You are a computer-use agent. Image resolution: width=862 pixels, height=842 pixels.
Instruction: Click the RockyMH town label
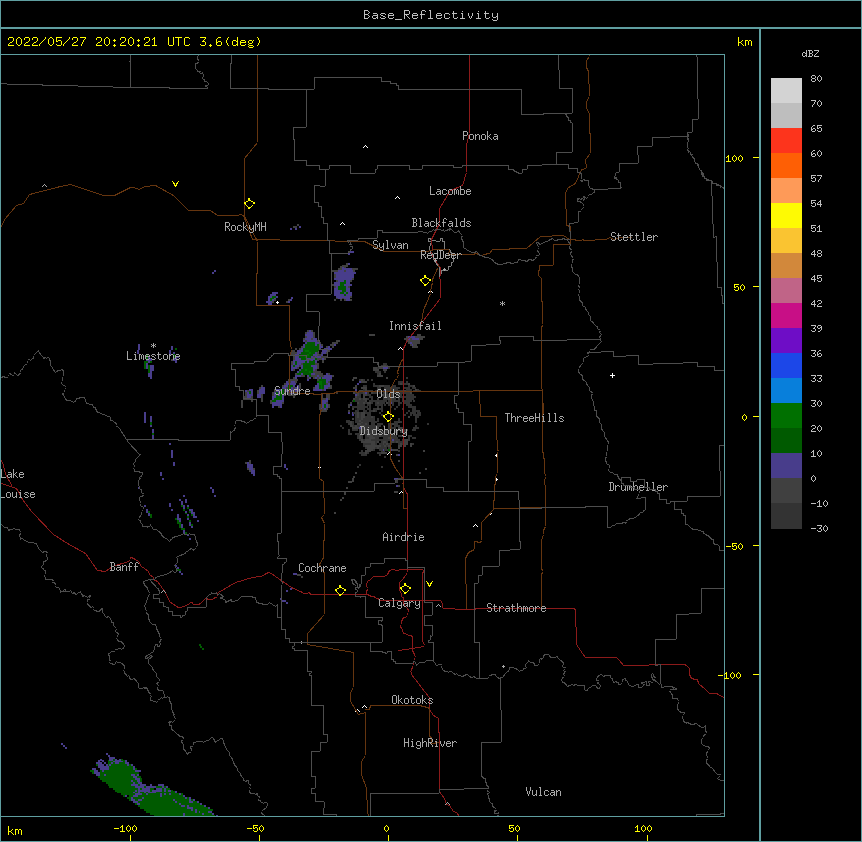pos(245,227)
